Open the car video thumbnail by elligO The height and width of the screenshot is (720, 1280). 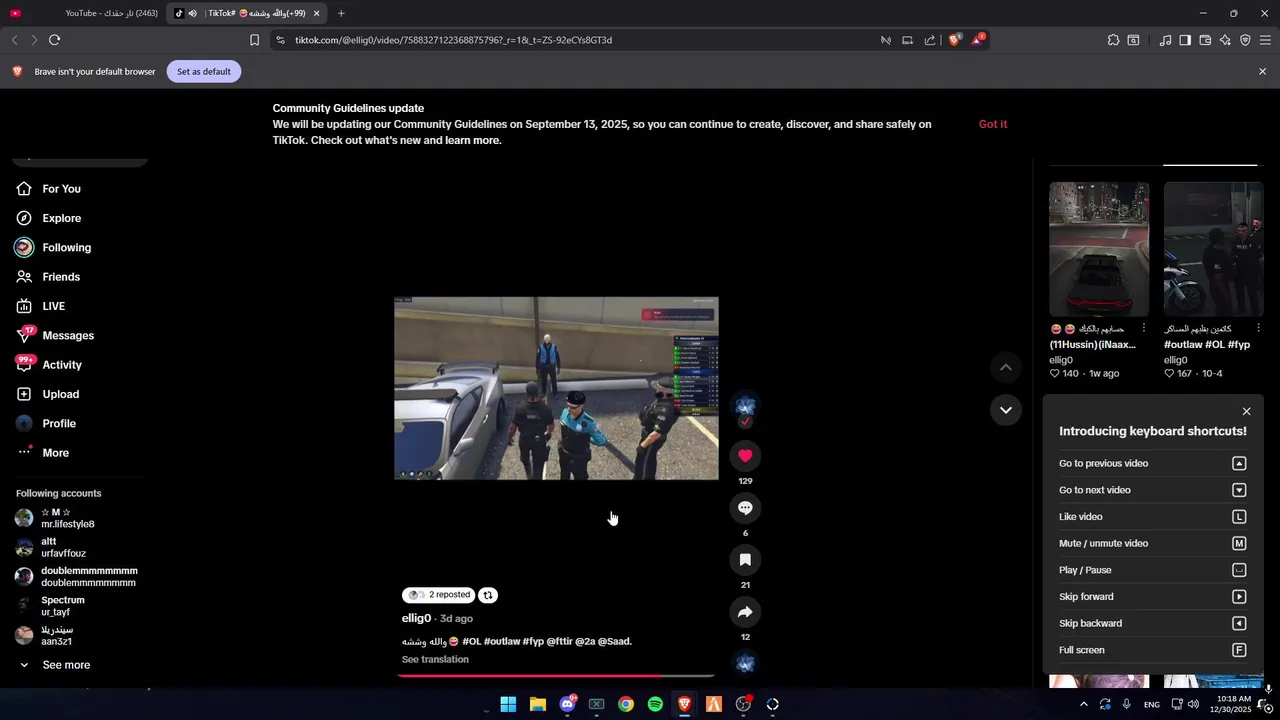[1099, 249]
